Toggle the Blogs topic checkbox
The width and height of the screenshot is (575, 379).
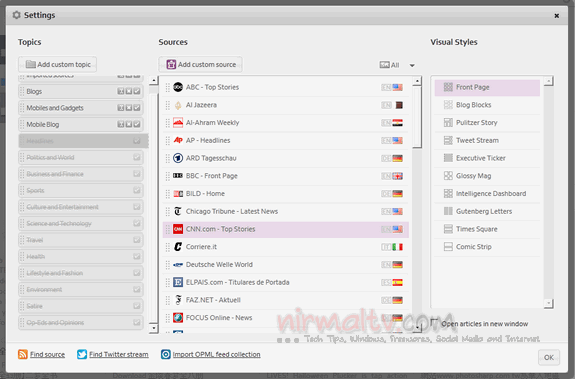coord(137,91)
